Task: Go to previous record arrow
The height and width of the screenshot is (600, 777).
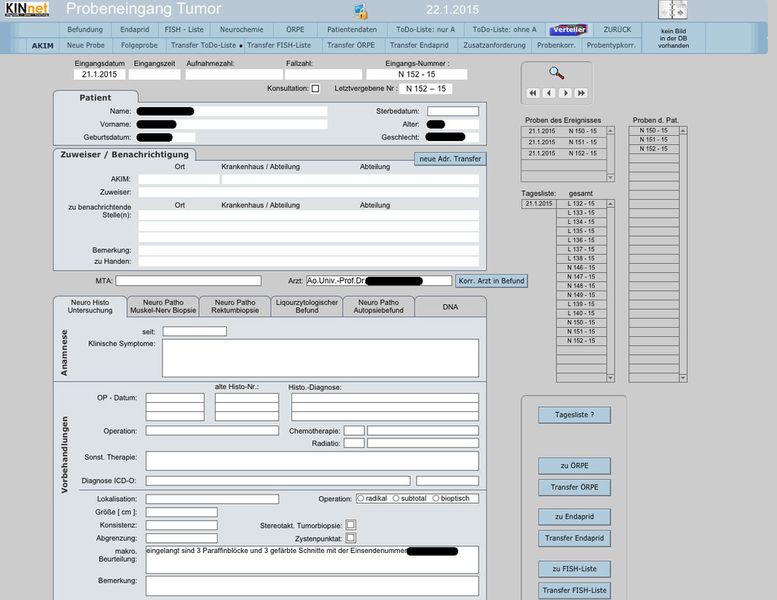Action: [x=549, y=93]
